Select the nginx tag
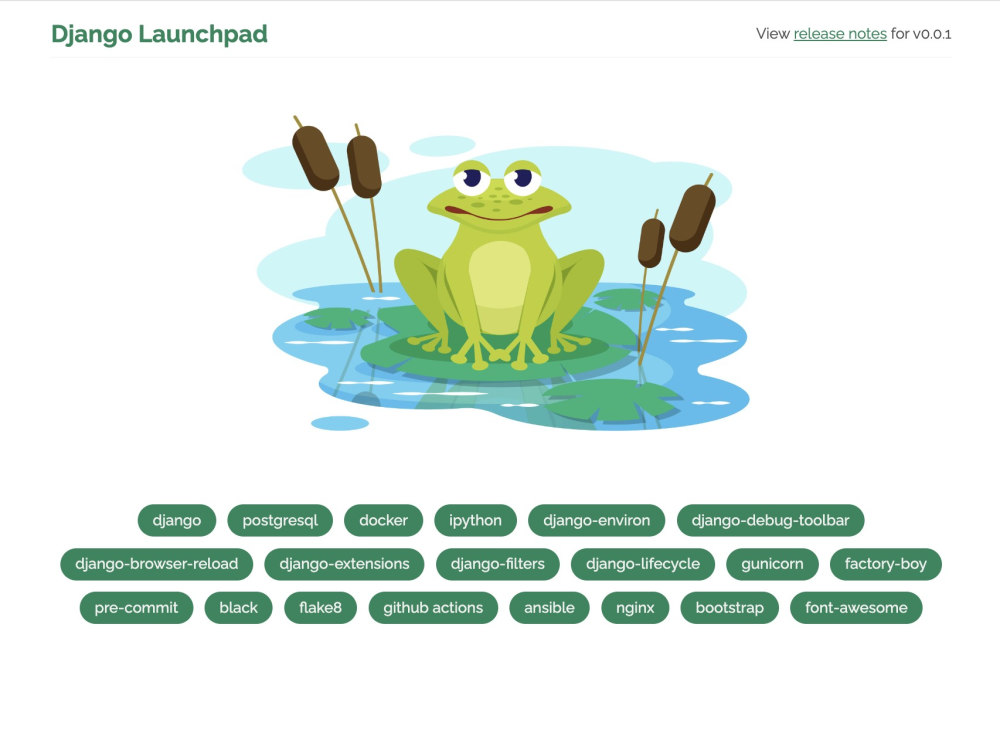This screenshot has height=750, width=1000. pos(635,608)
